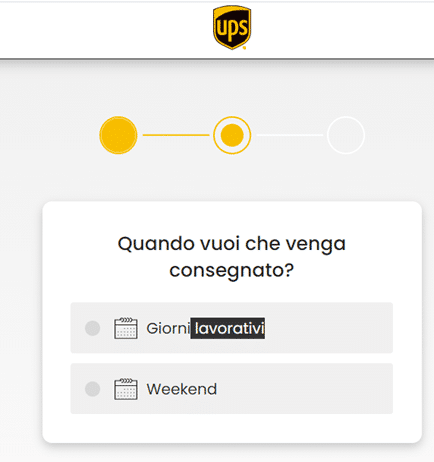Select the Giorni lavorativi option row
Image resolution: width=434 pixels, height=462 pixels.
pos(232,328)
